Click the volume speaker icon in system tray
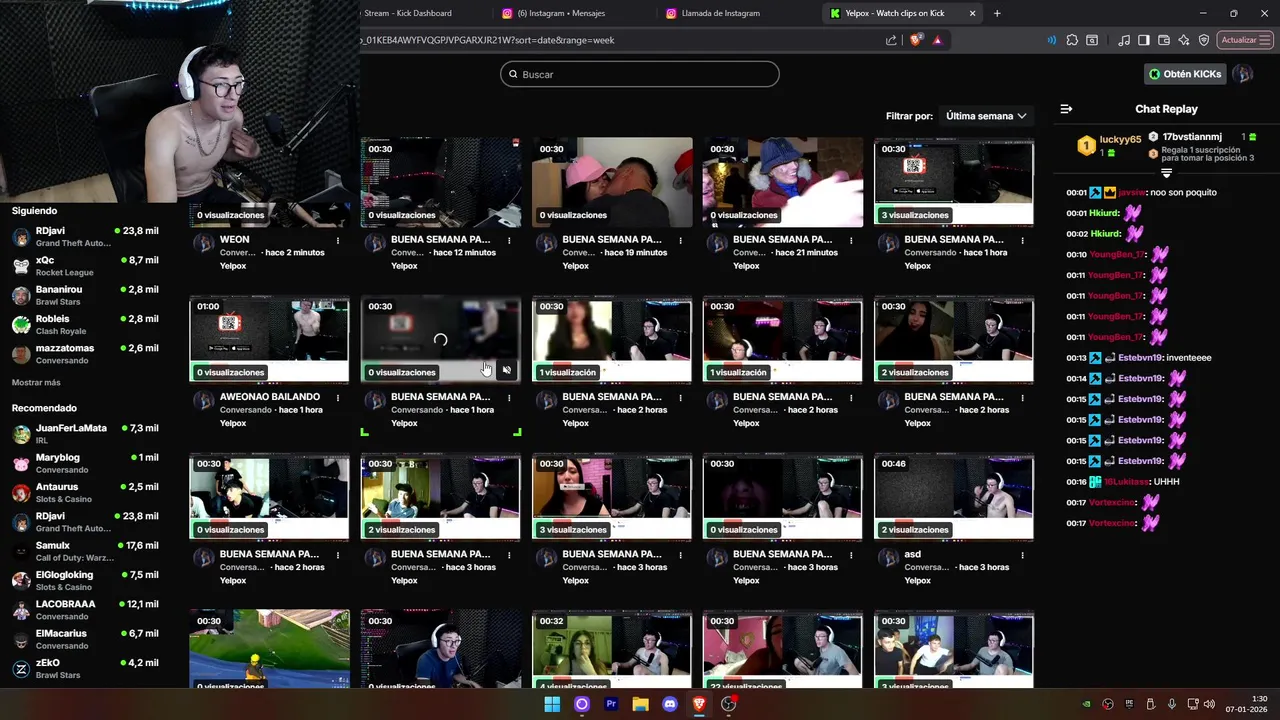The height and width of the screenshot is (720, 1280). coord(1209,704)
